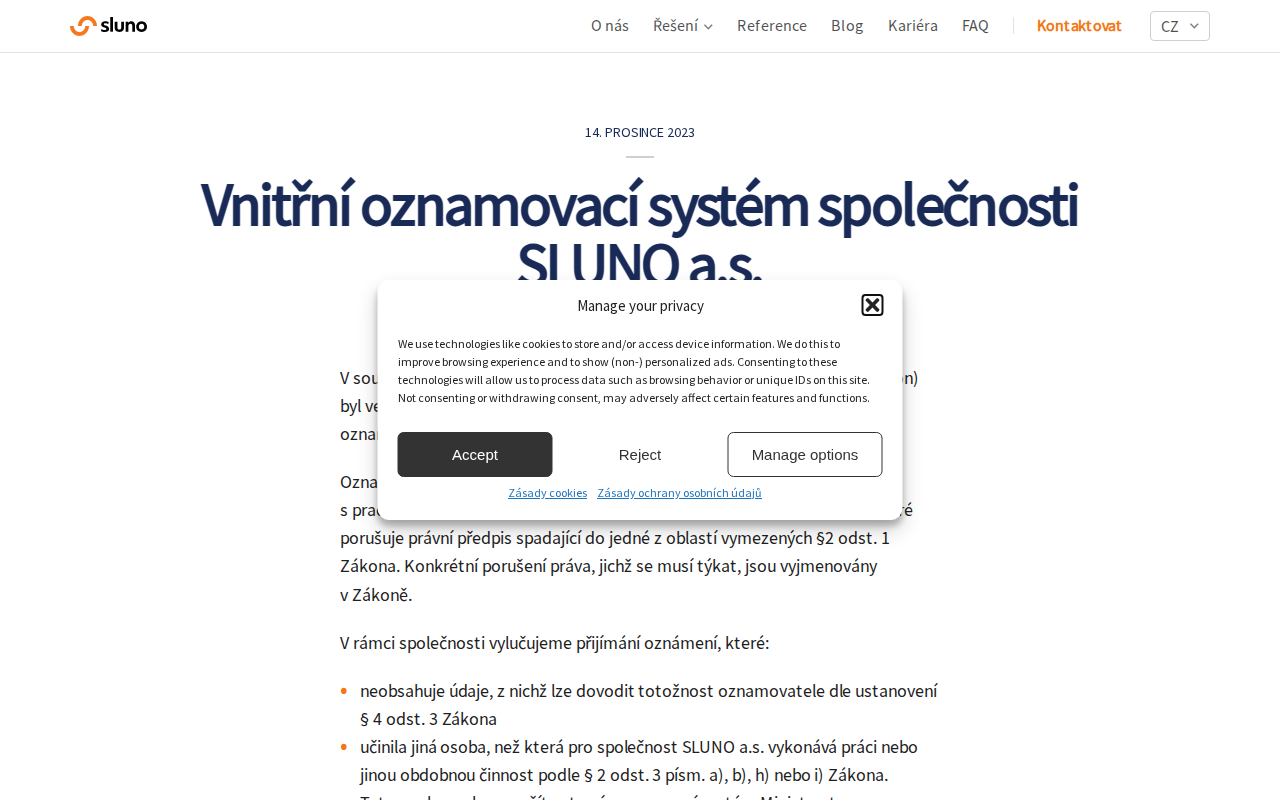This screenshot has width=1280, height=800.
Task: Open Manage options for privacy
Action: [x=805, y=455]
